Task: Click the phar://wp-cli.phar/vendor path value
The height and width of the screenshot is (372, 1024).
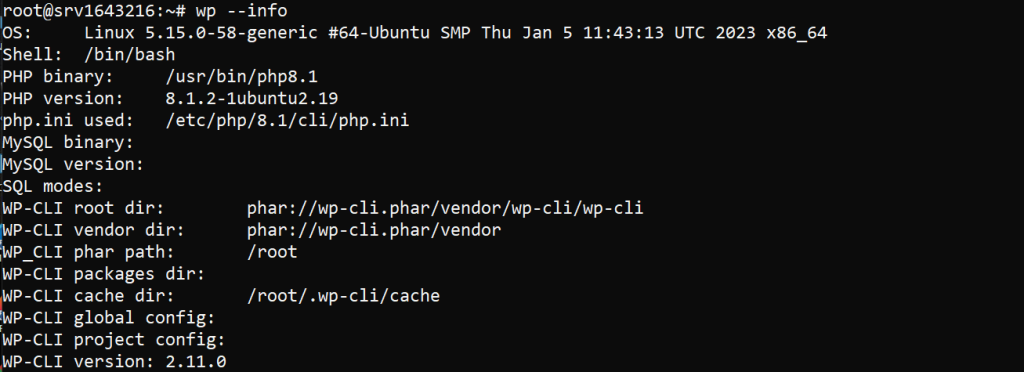Action: (374, 230)
